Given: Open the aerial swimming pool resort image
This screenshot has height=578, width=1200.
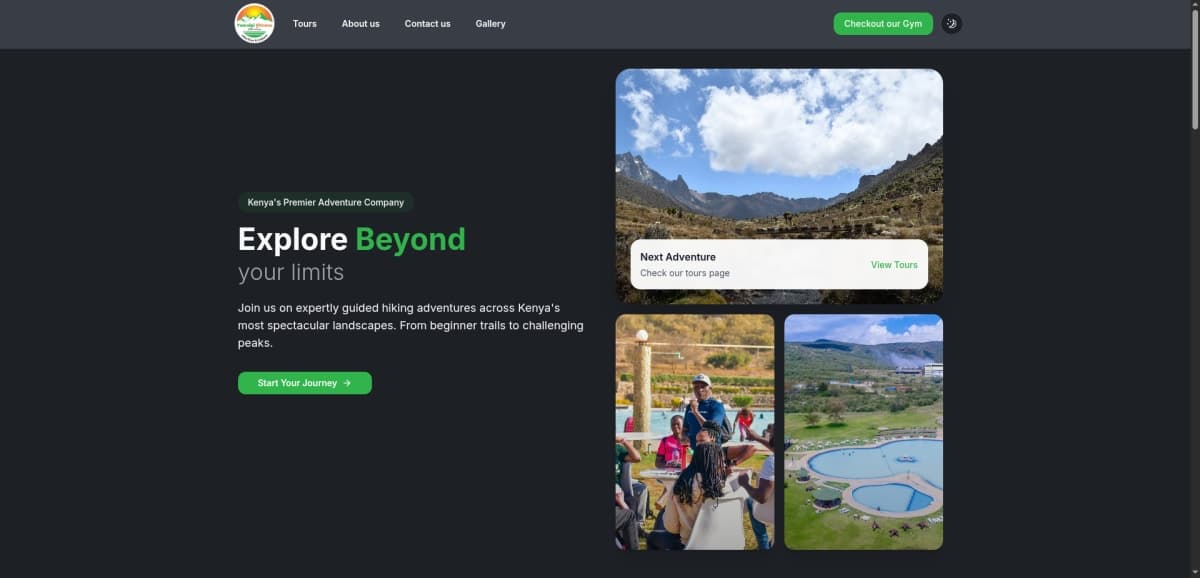Looking at the screenshot, I should pos(863,432).
